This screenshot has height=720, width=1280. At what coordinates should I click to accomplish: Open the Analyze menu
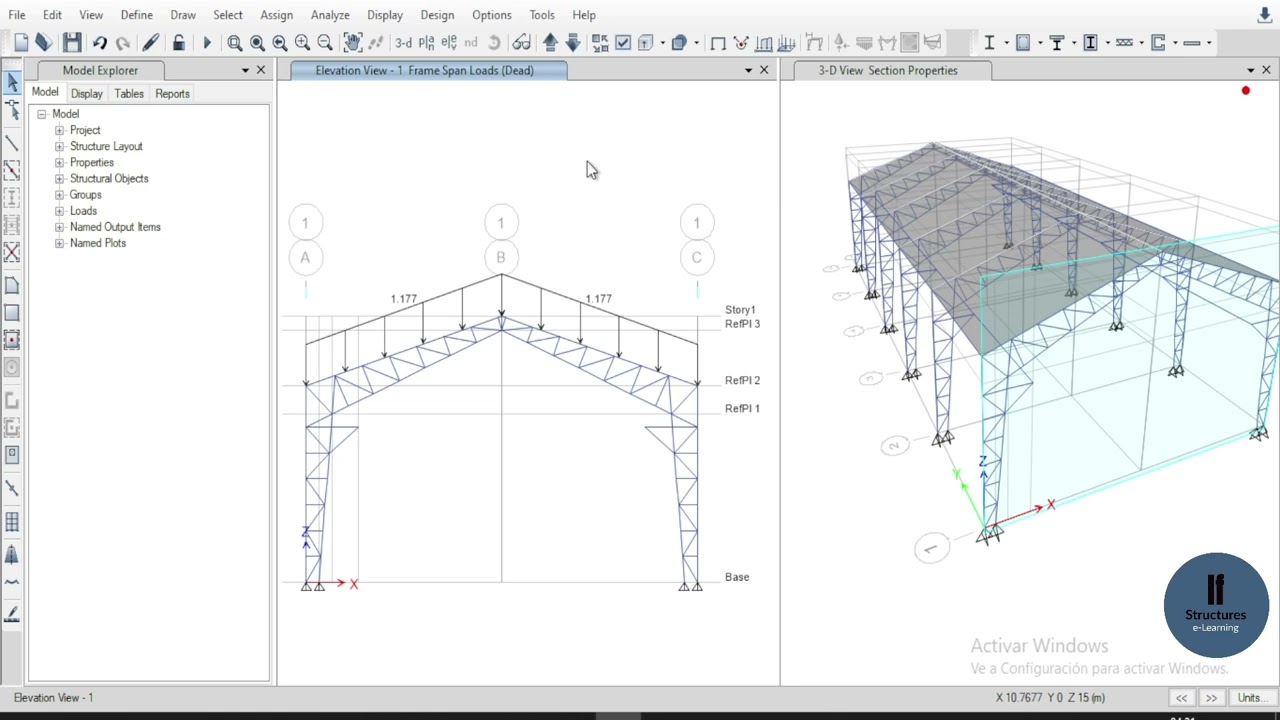tap(329, 15)
